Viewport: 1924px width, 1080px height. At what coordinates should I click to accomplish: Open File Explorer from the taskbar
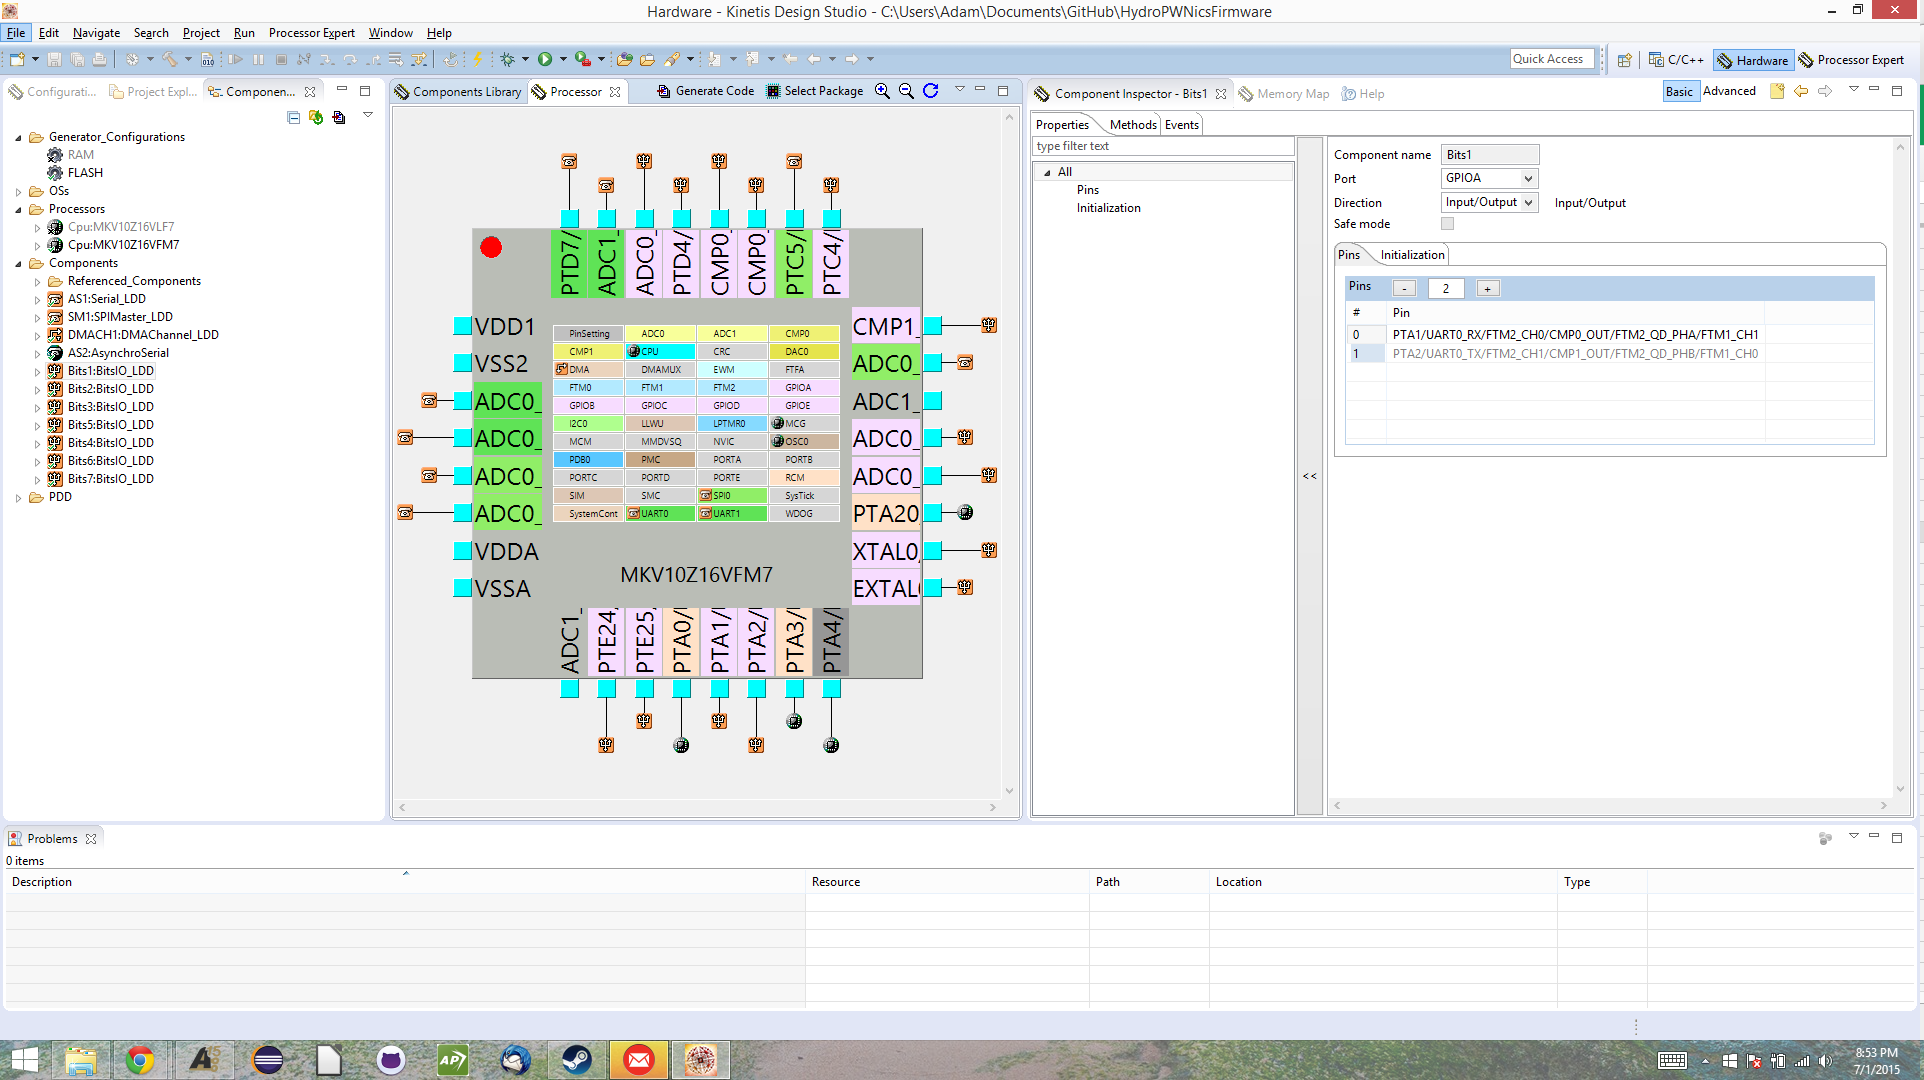coord(81,1059)
